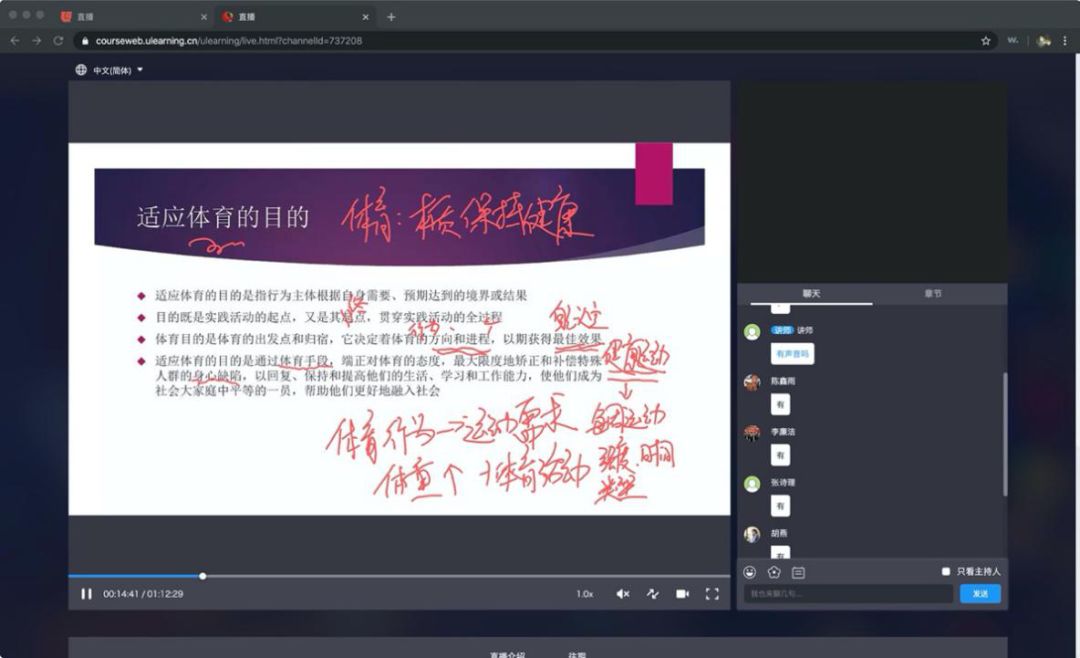Bookmark this page with the star icon
Screen dimensions: 1080x658
(986, 41)
